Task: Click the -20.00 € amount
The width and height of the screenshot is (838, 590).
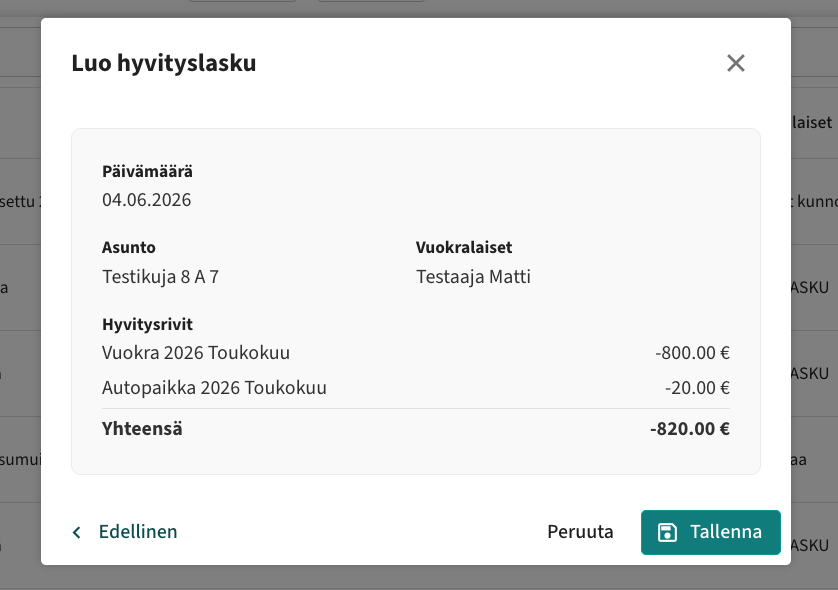Action: click(697, 387)
